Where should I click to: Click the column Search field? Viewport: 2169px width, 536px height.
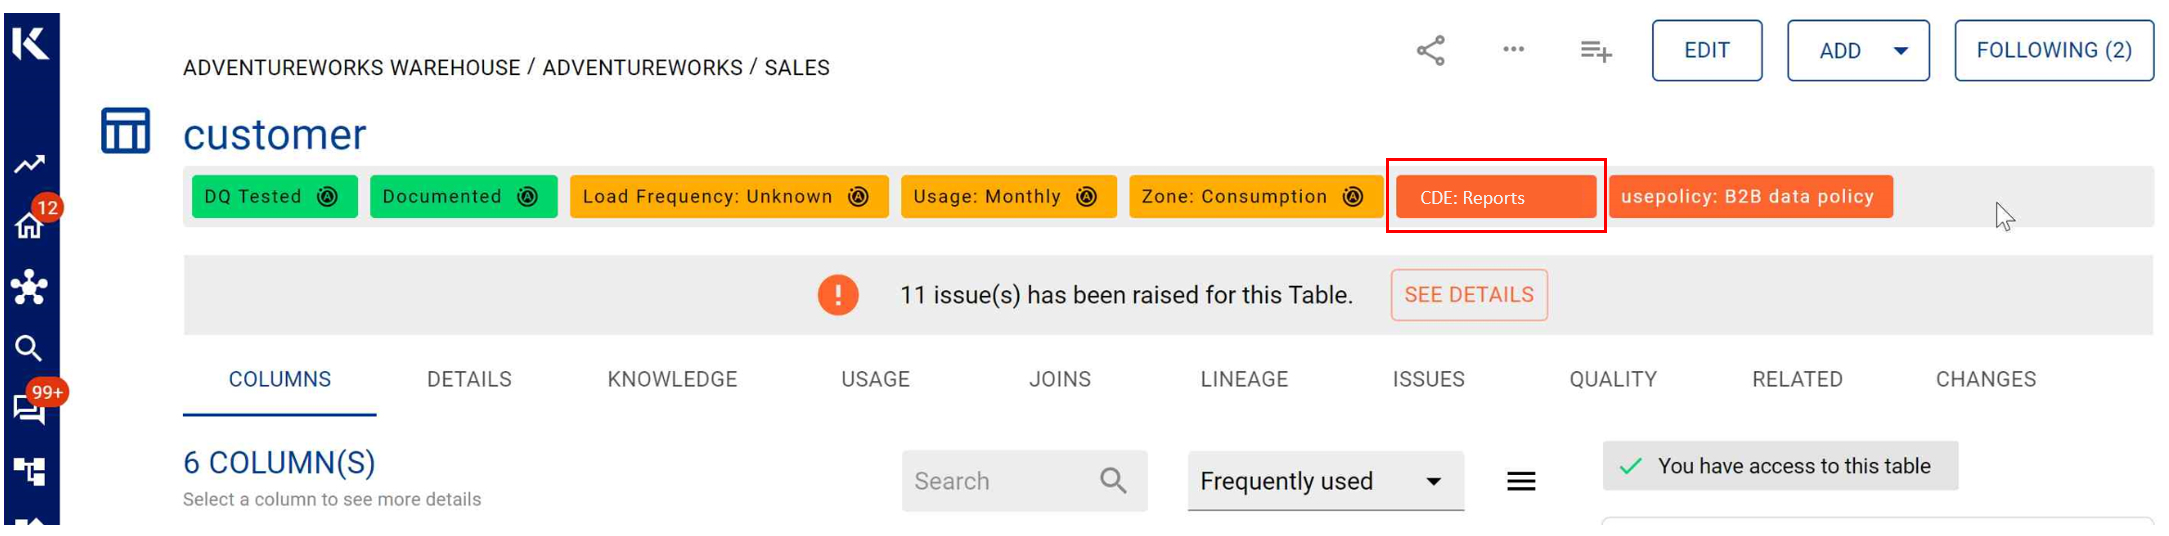(1003, 481)
